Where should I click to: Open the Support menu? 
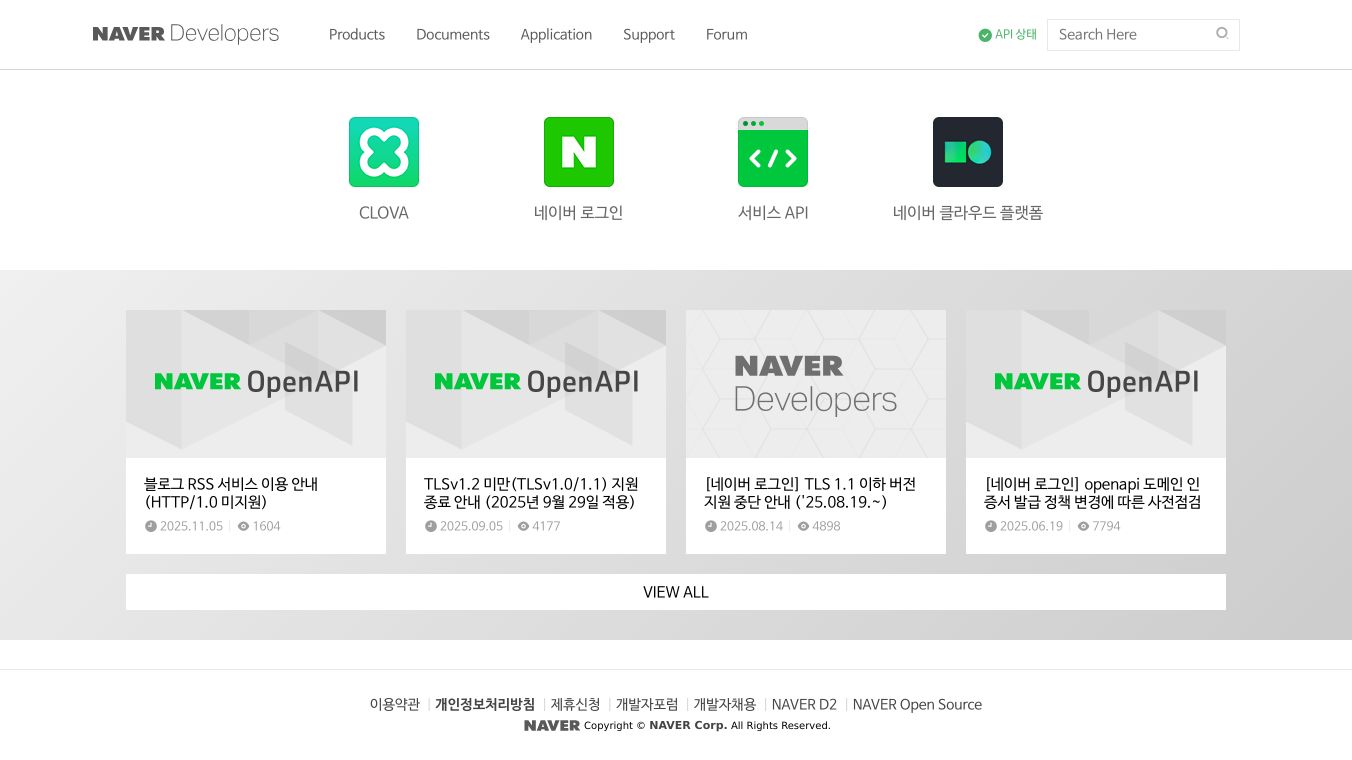pyautogui.click(x=649, y=34)
